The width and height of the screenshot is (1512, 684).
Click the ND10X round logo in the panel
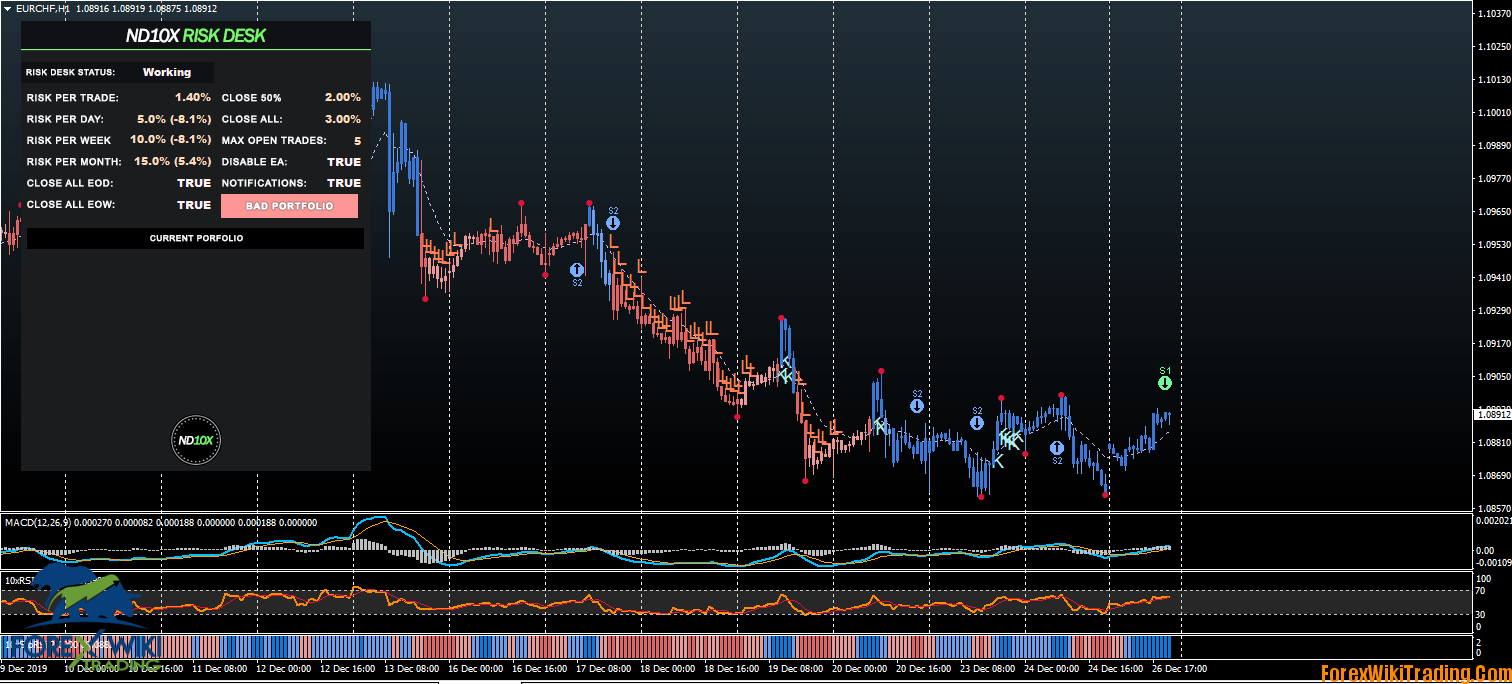195,440
